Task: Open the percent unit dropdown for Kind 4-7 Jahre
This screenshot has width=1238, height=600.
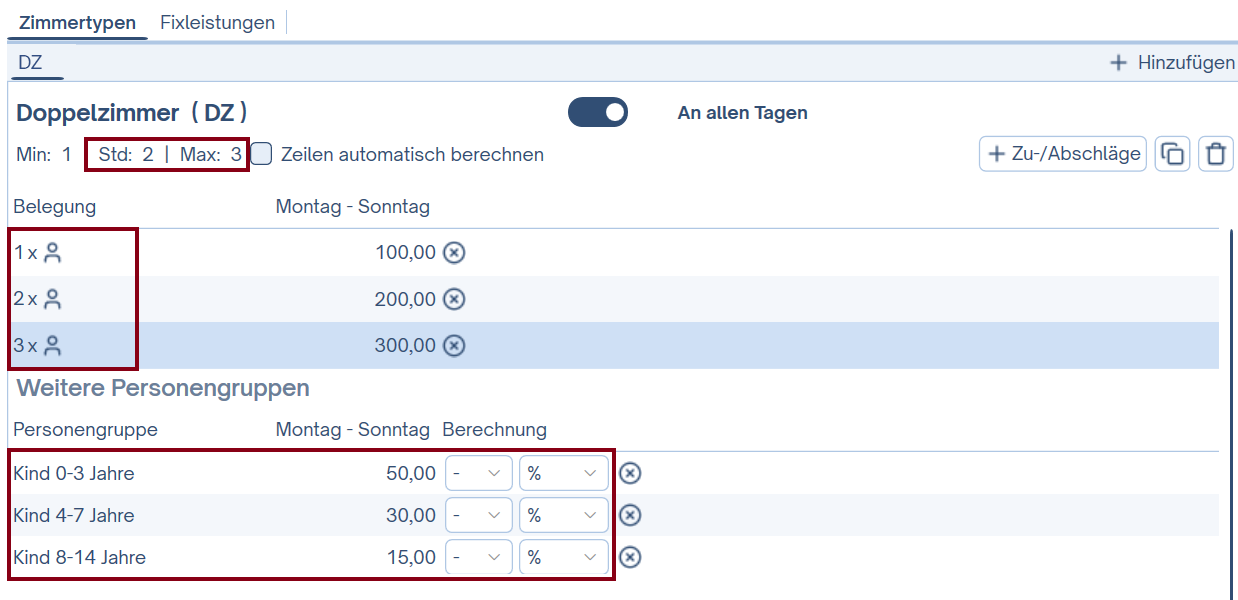Action: pyautogui.click(x=563, y=514)
